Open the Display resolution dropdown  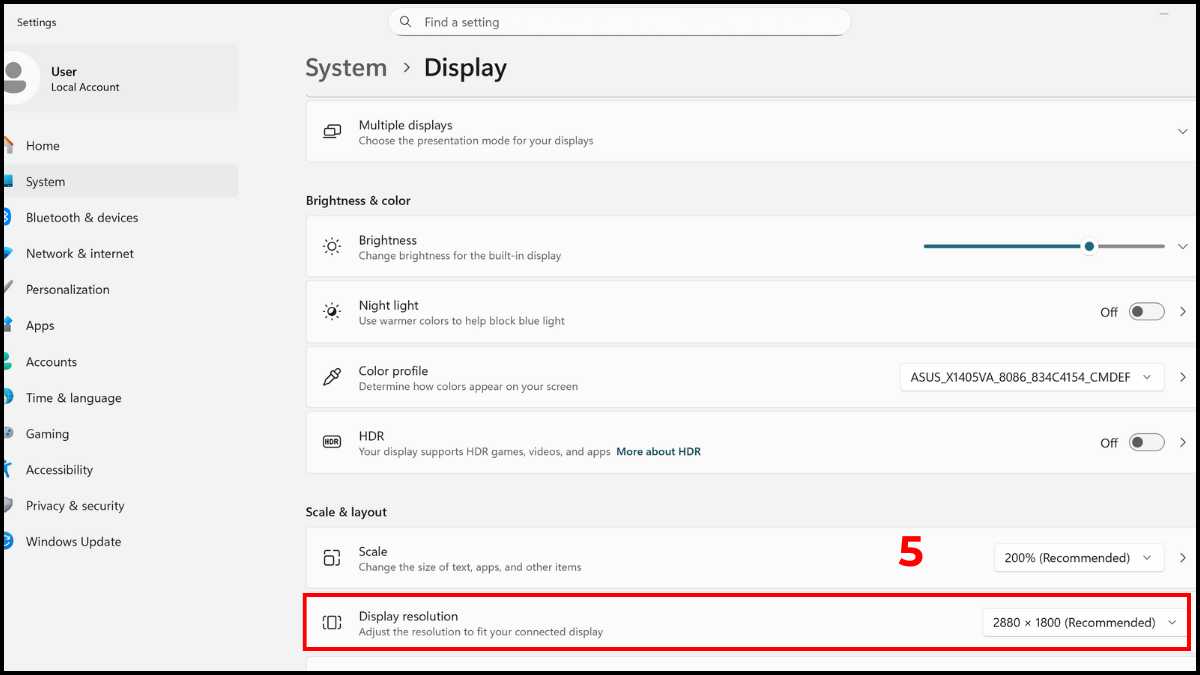pos(1084,623)
